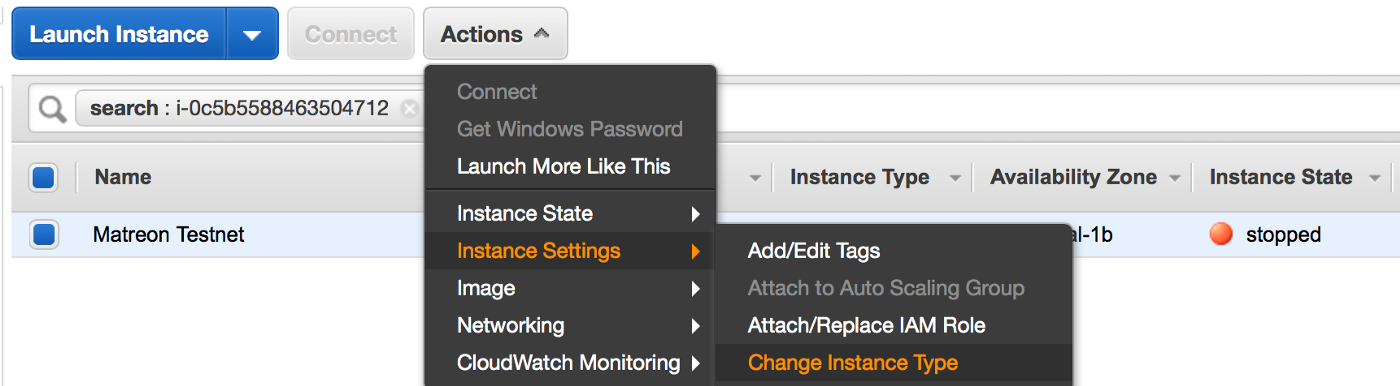Remove the instance ID search filter

tap(408, 109)
